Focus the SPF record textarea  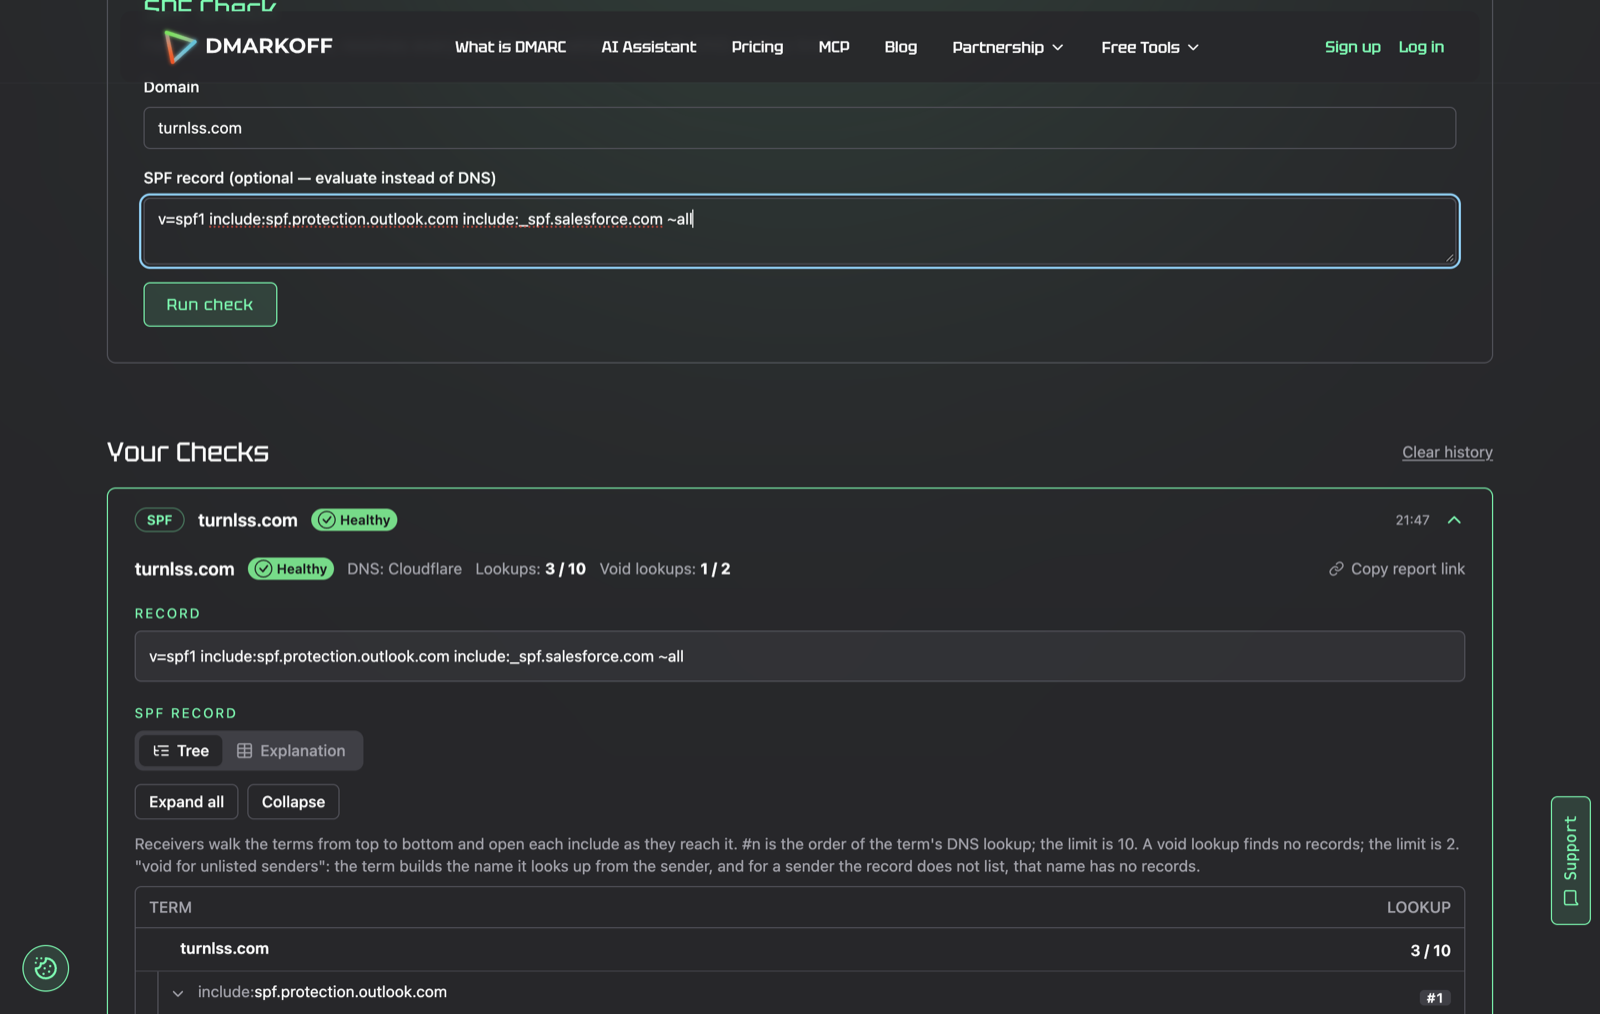pos(800,231)
